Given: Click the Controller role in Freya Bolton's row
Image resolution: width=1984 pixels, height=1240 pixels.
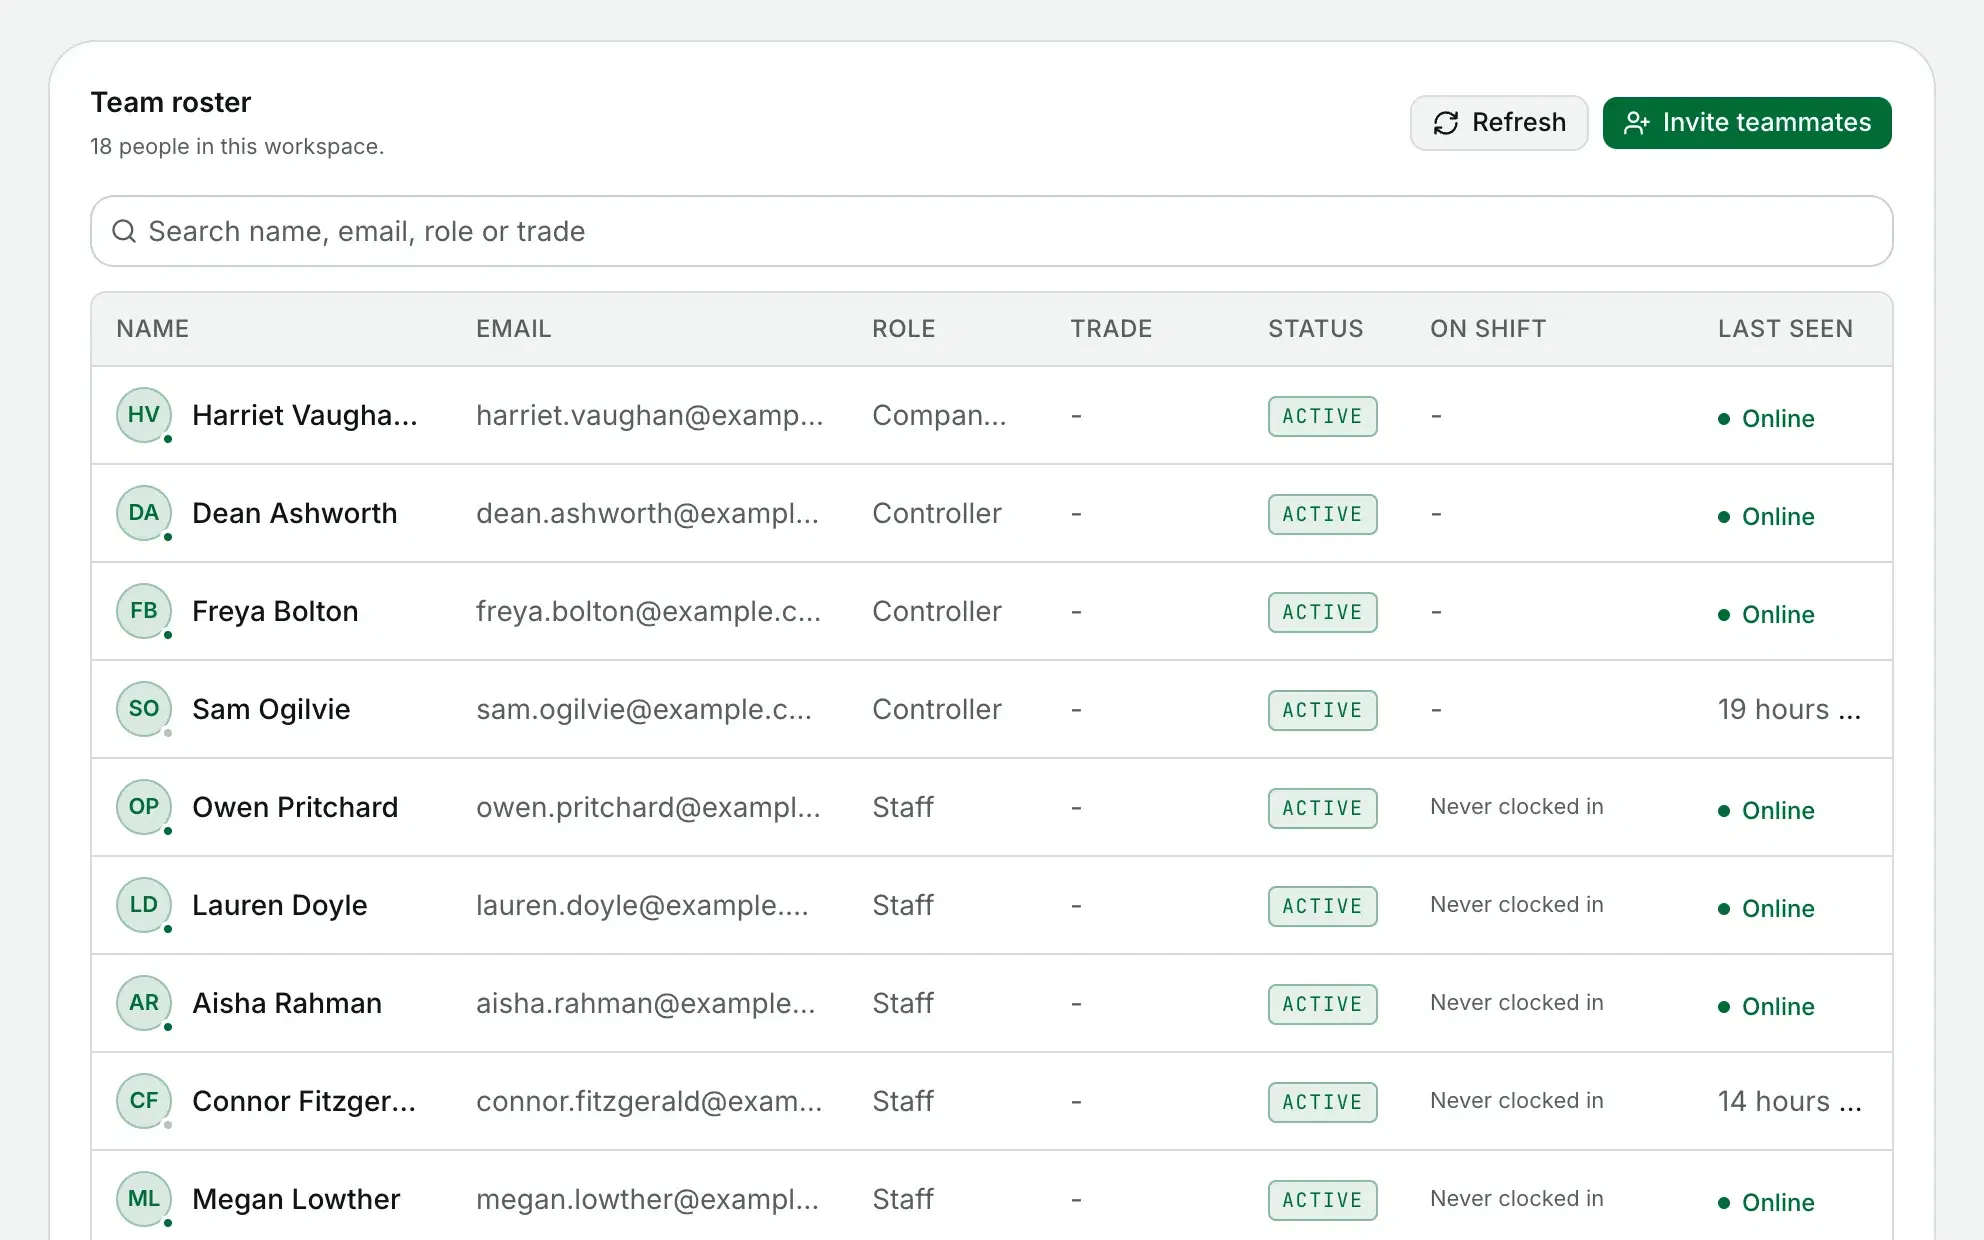Looking at the screenshot, I should click(937, 611).
